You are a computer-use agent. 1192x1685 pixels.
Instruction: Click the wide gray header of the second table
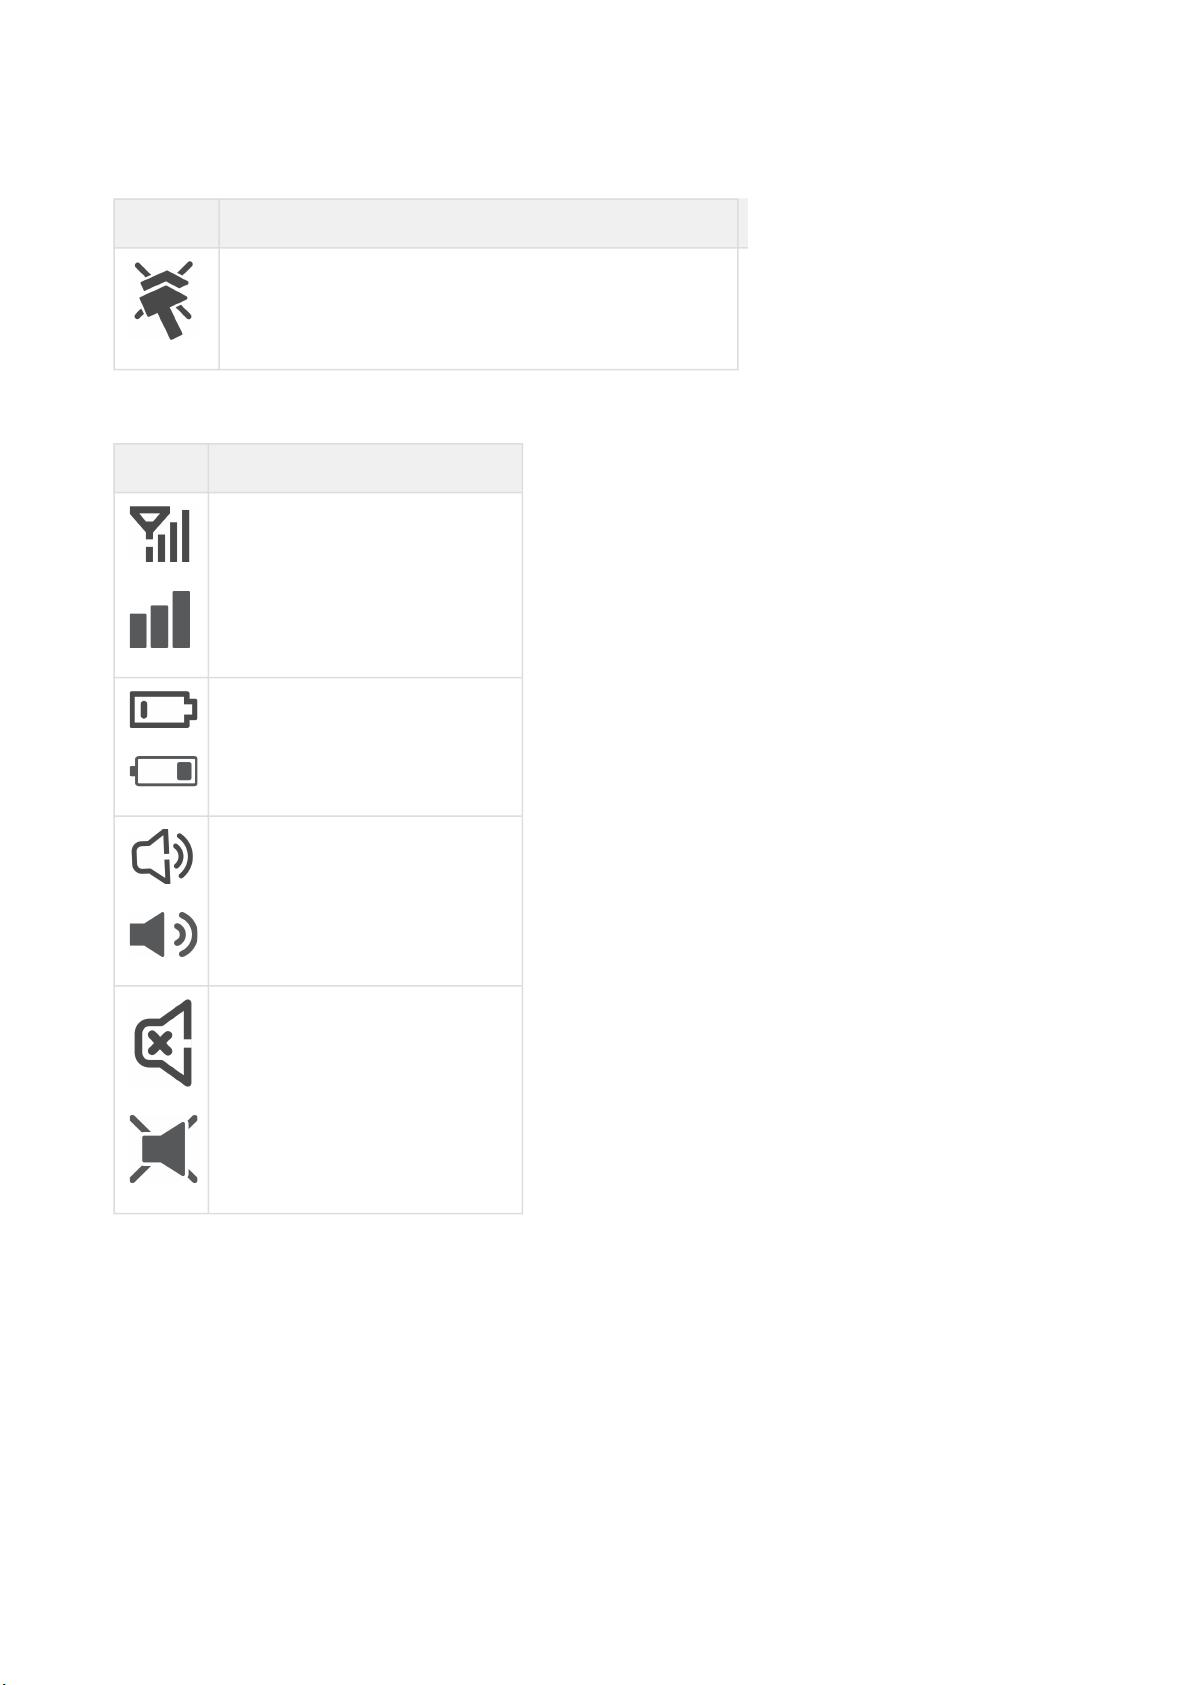coord(365,468)
